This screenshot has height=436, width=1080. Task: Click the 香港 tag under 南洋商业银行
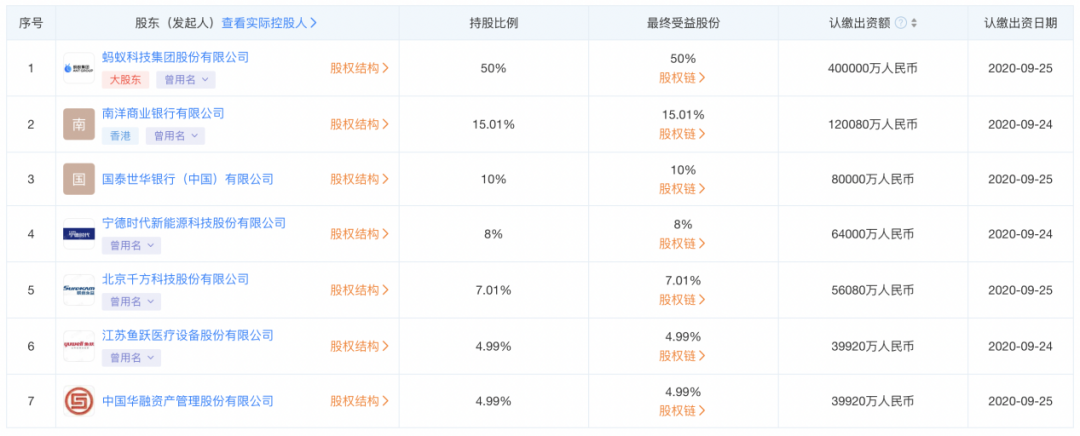121,136
